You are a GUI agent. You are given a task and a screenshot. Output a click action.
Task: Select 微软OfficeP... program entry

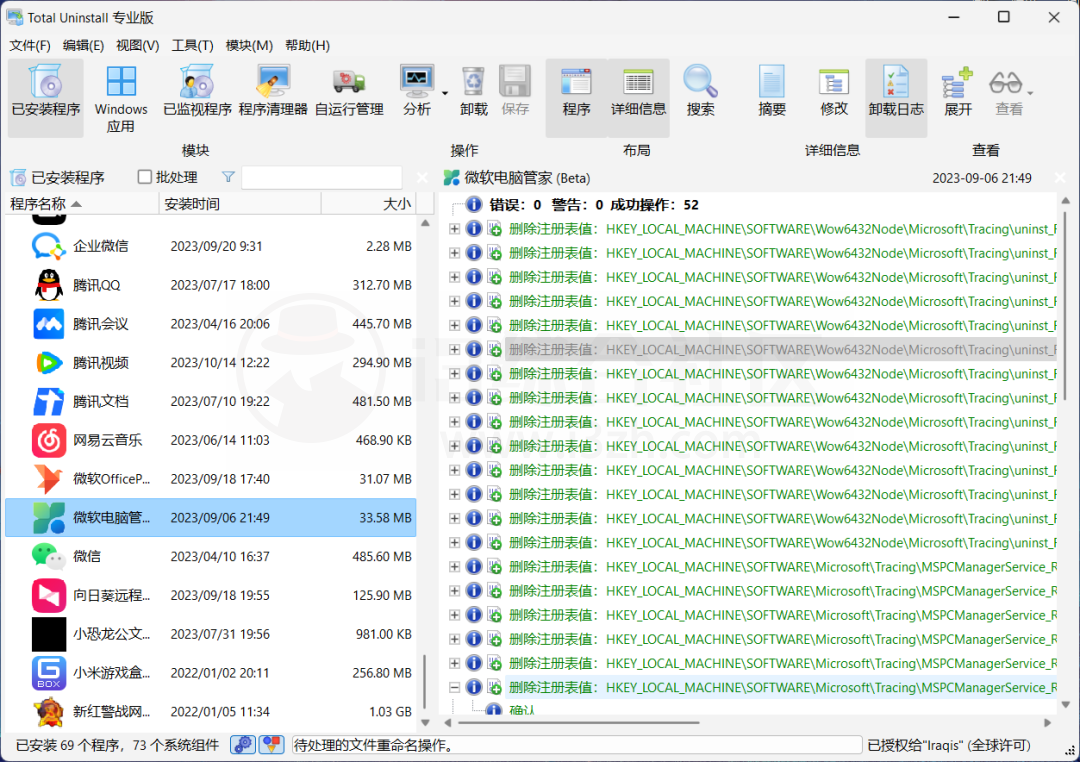click(211, 479)
